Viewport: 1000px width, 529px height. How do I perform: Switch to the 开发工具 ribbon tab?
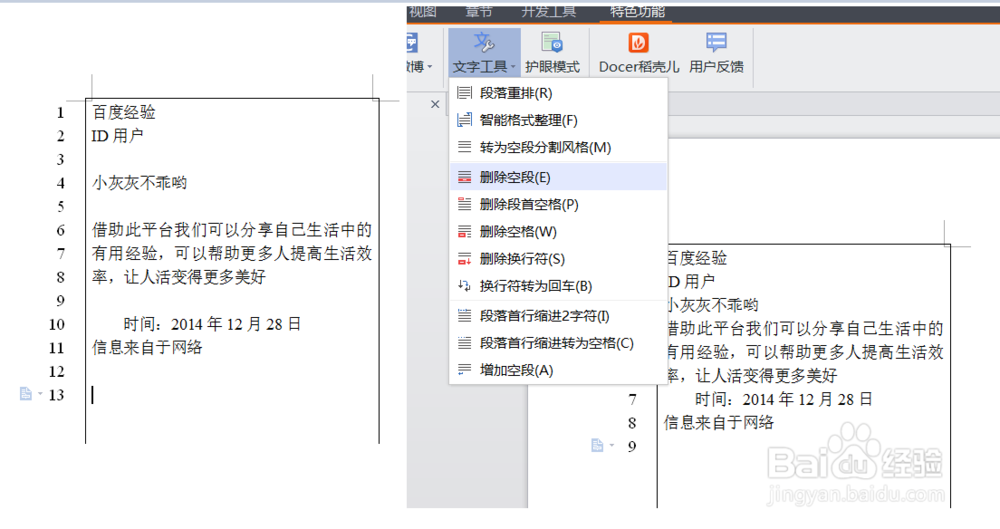point(548,11)
